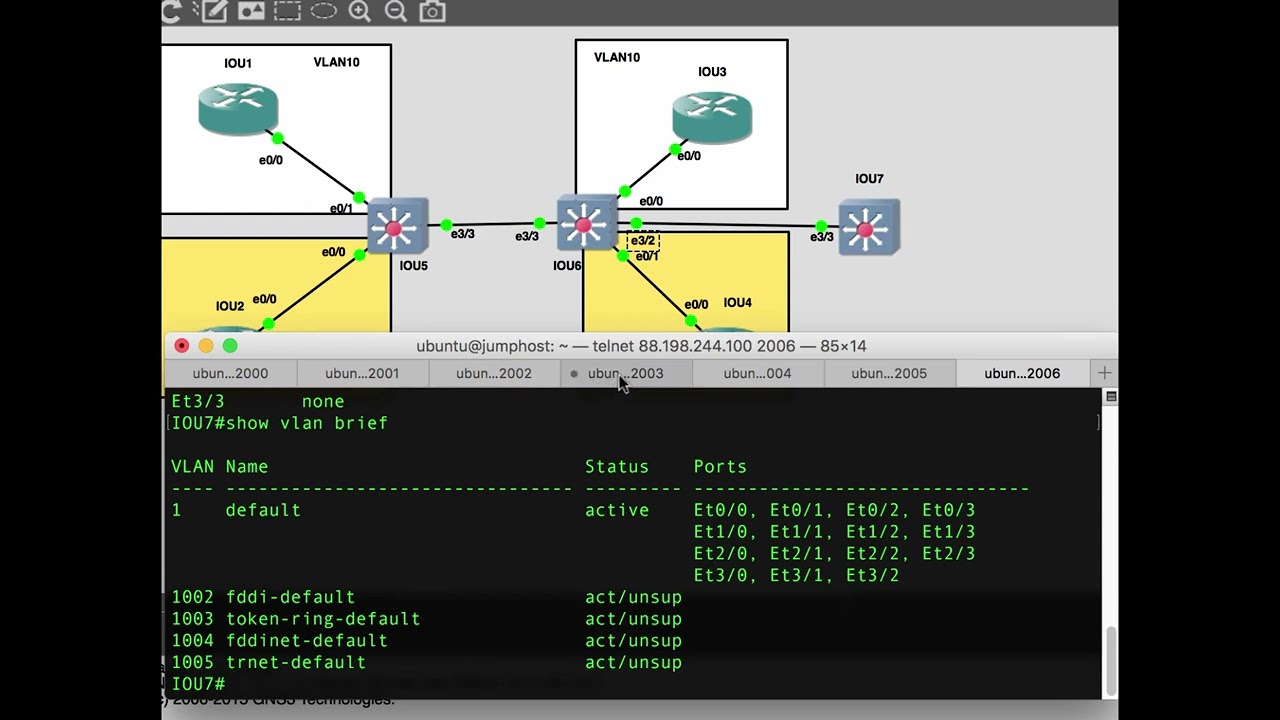The height and width of the screenshot is (720, 1280).
Task: Select the Draw rectangle tool
Action: pyautogui.click(x=287, y=11)
